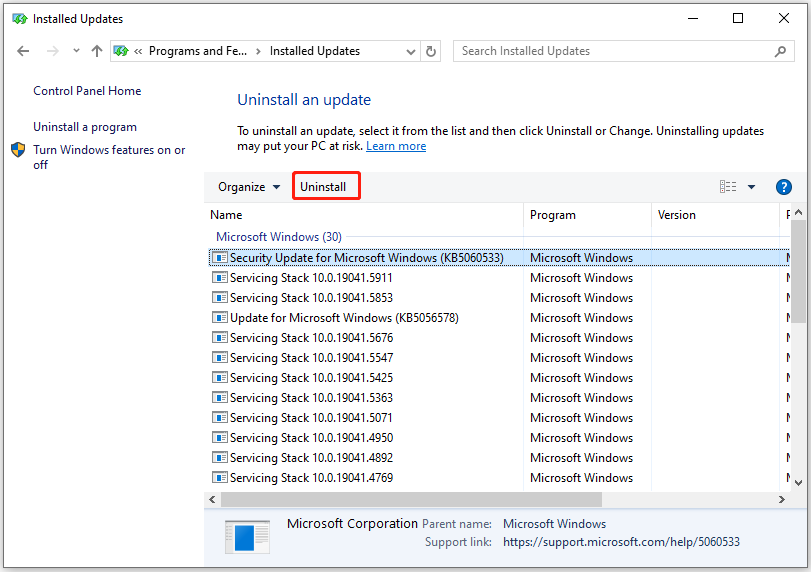The height and width of the screenshot is (572, 811).
Task: Click the Programs and Fe... breadcrumb
Action: (x=198, y=51)
